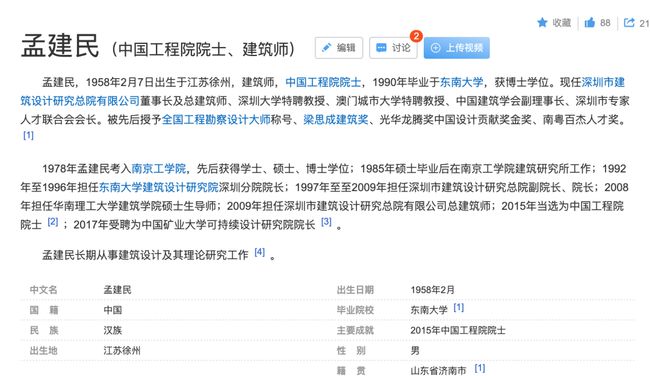Screen dimensions: 650x376
Task: Open the 梁思成建筑奖 link
Action: pos(335,119)
